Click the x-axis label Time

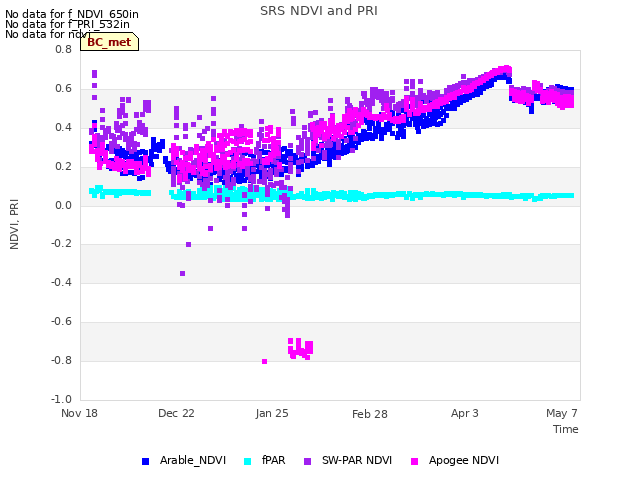point(566,429)
